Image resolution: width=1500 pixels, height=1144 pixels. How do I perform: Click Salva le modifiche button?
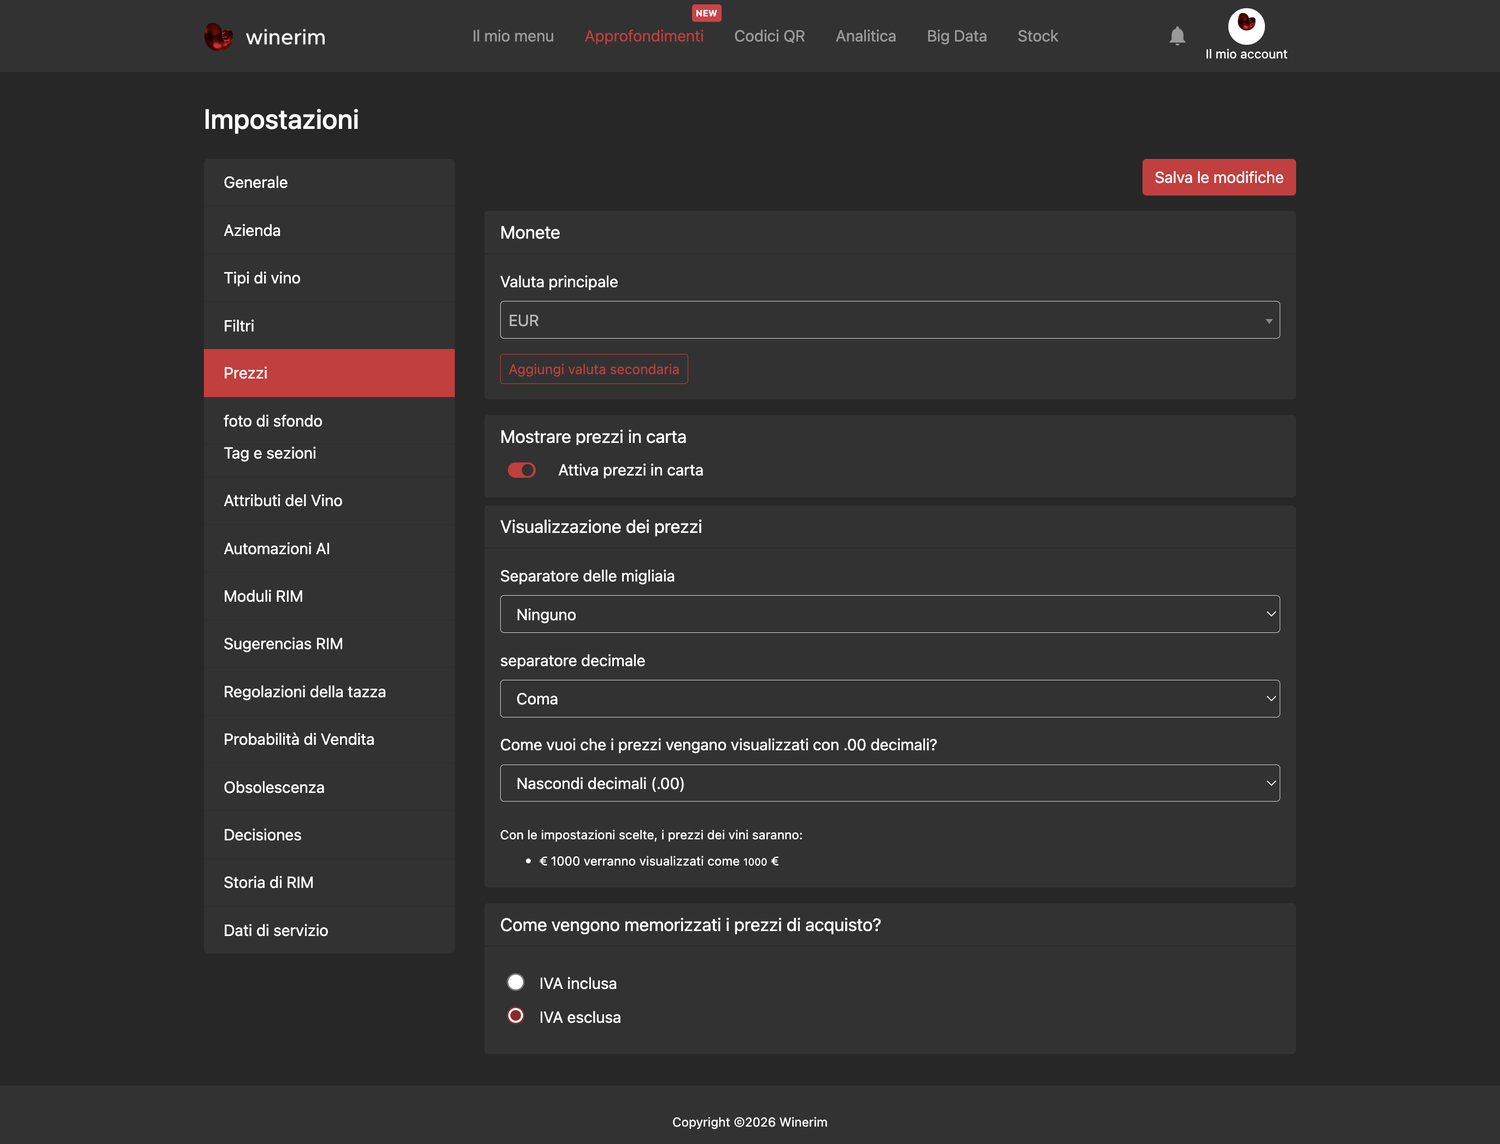click(x=1219, y=177)
